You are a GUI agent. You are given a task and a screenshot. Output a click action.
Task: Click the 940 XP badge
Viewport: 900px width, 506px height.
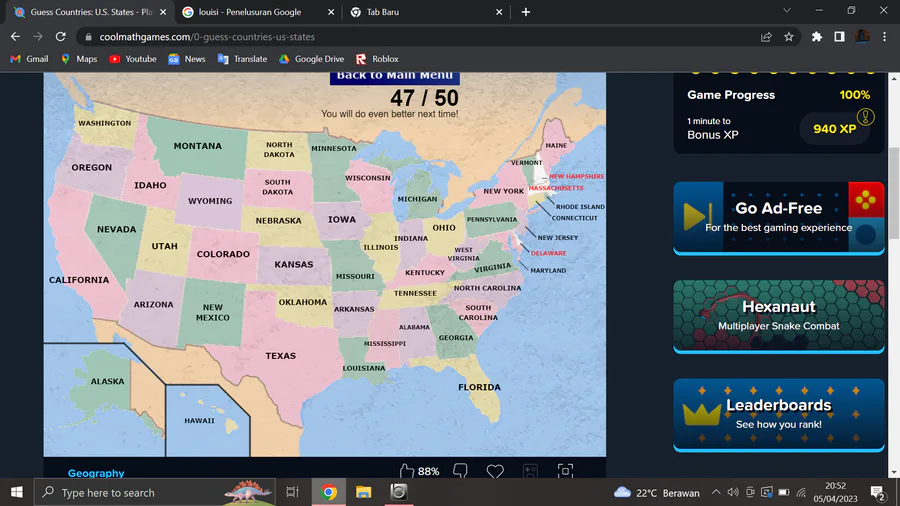pyautogui.click(x=834, y=129)
